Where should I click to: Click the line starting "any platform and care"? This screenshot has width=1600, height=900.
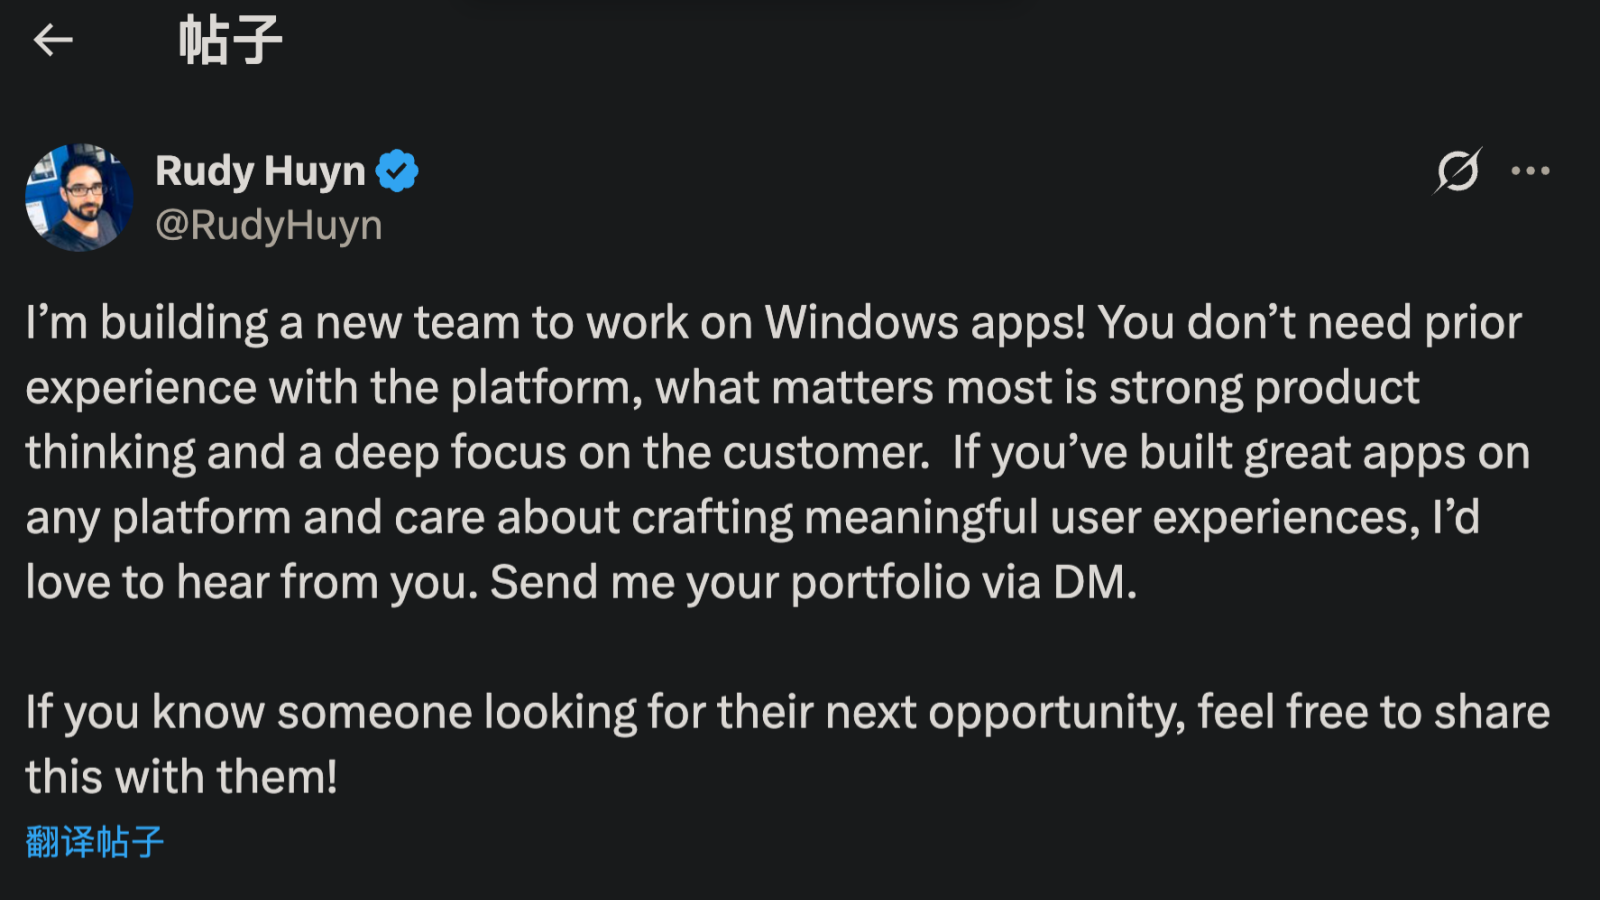(752, 518)
